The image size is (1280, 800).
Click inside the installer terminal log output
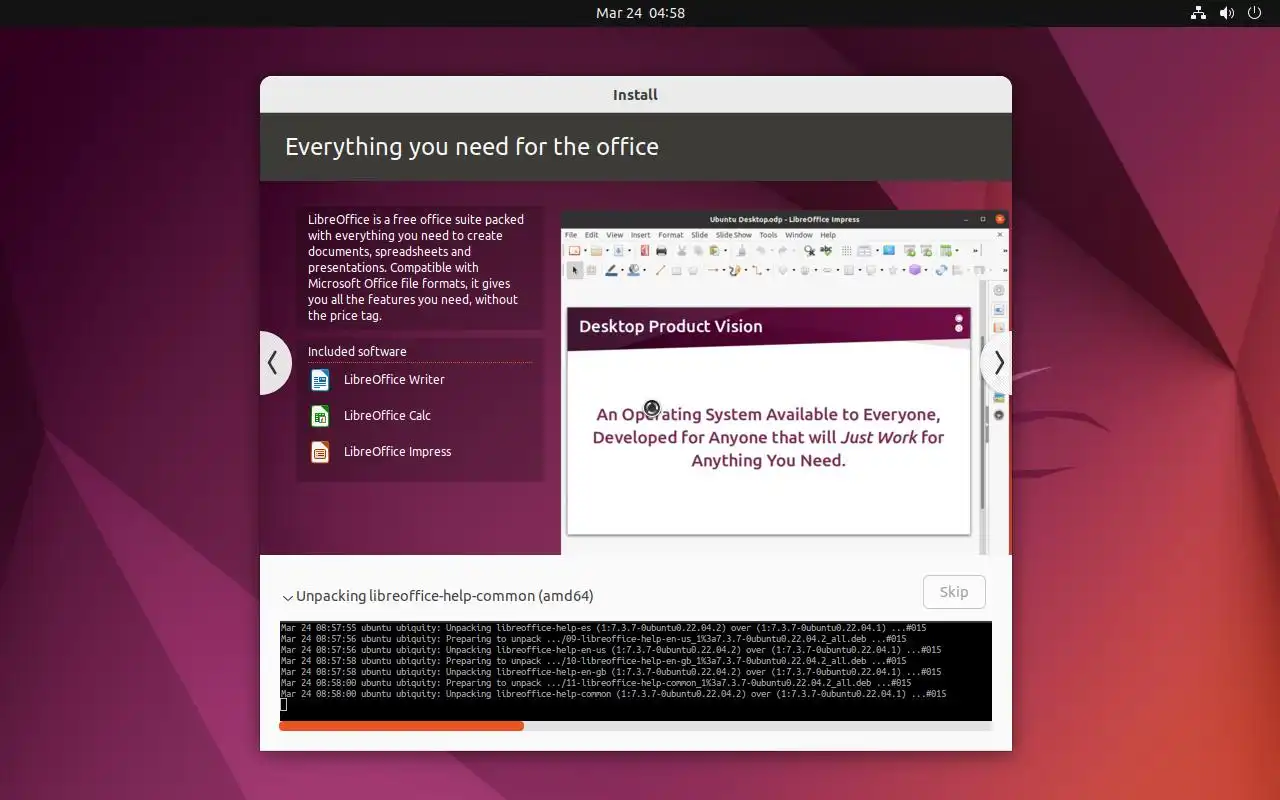tap(635, 670)
